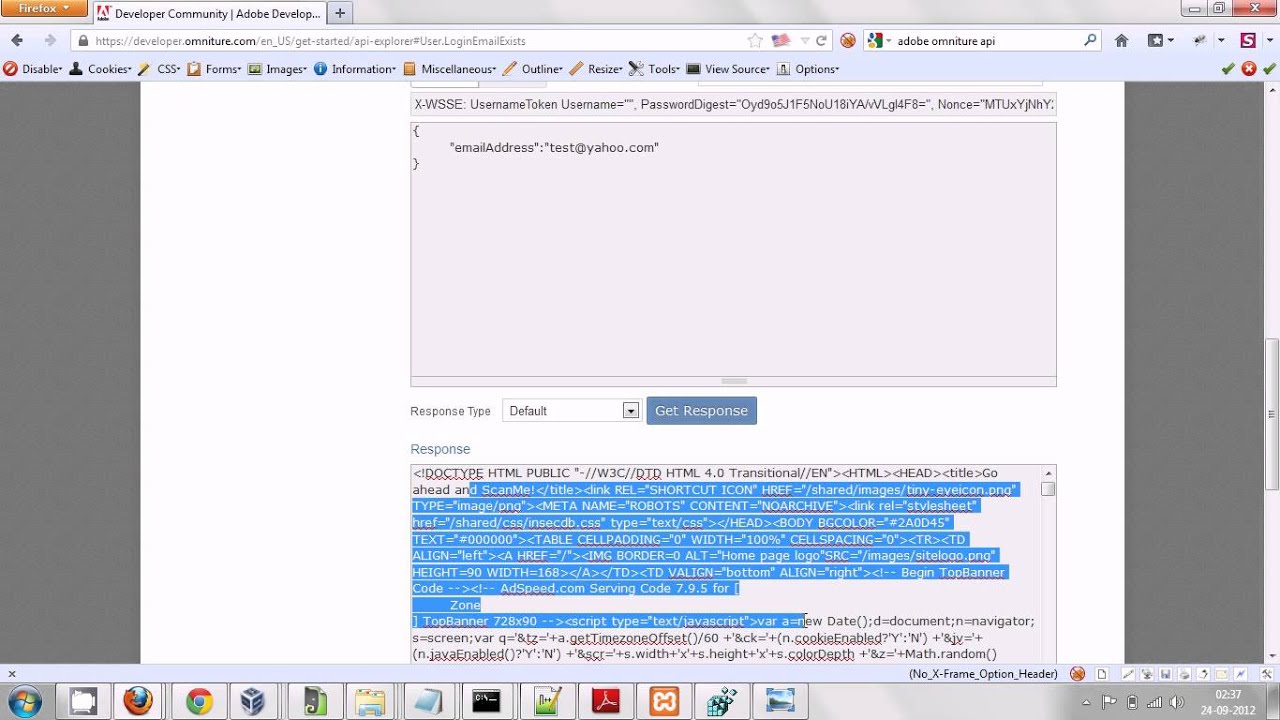This screenshot has width=1280, height=720.
Task: Click the Response Type label
Action: (450, 411)
